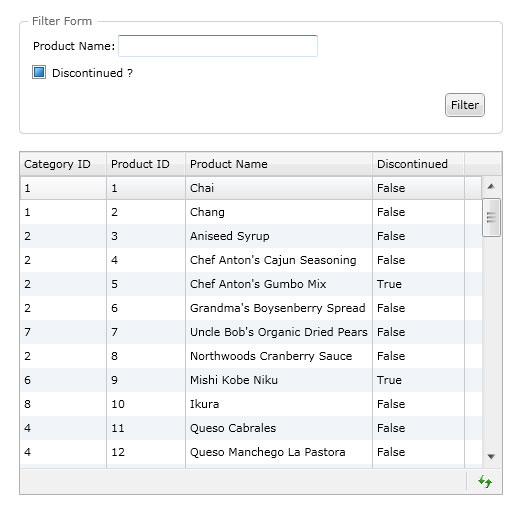Select the Queso Cabrales row
This screenshot has width=524, height=519.
(251, 428)
